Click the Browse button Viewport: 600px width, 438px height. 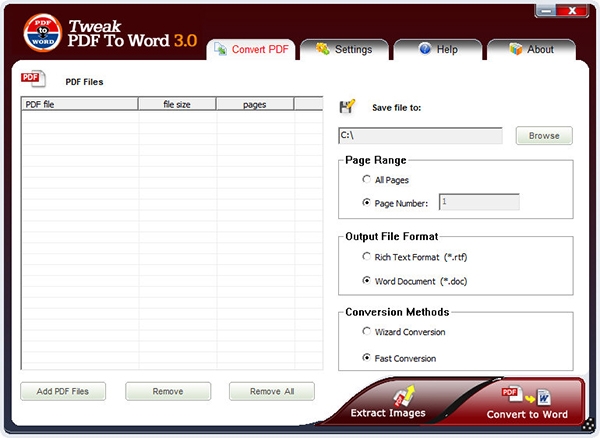coord(544,135)
